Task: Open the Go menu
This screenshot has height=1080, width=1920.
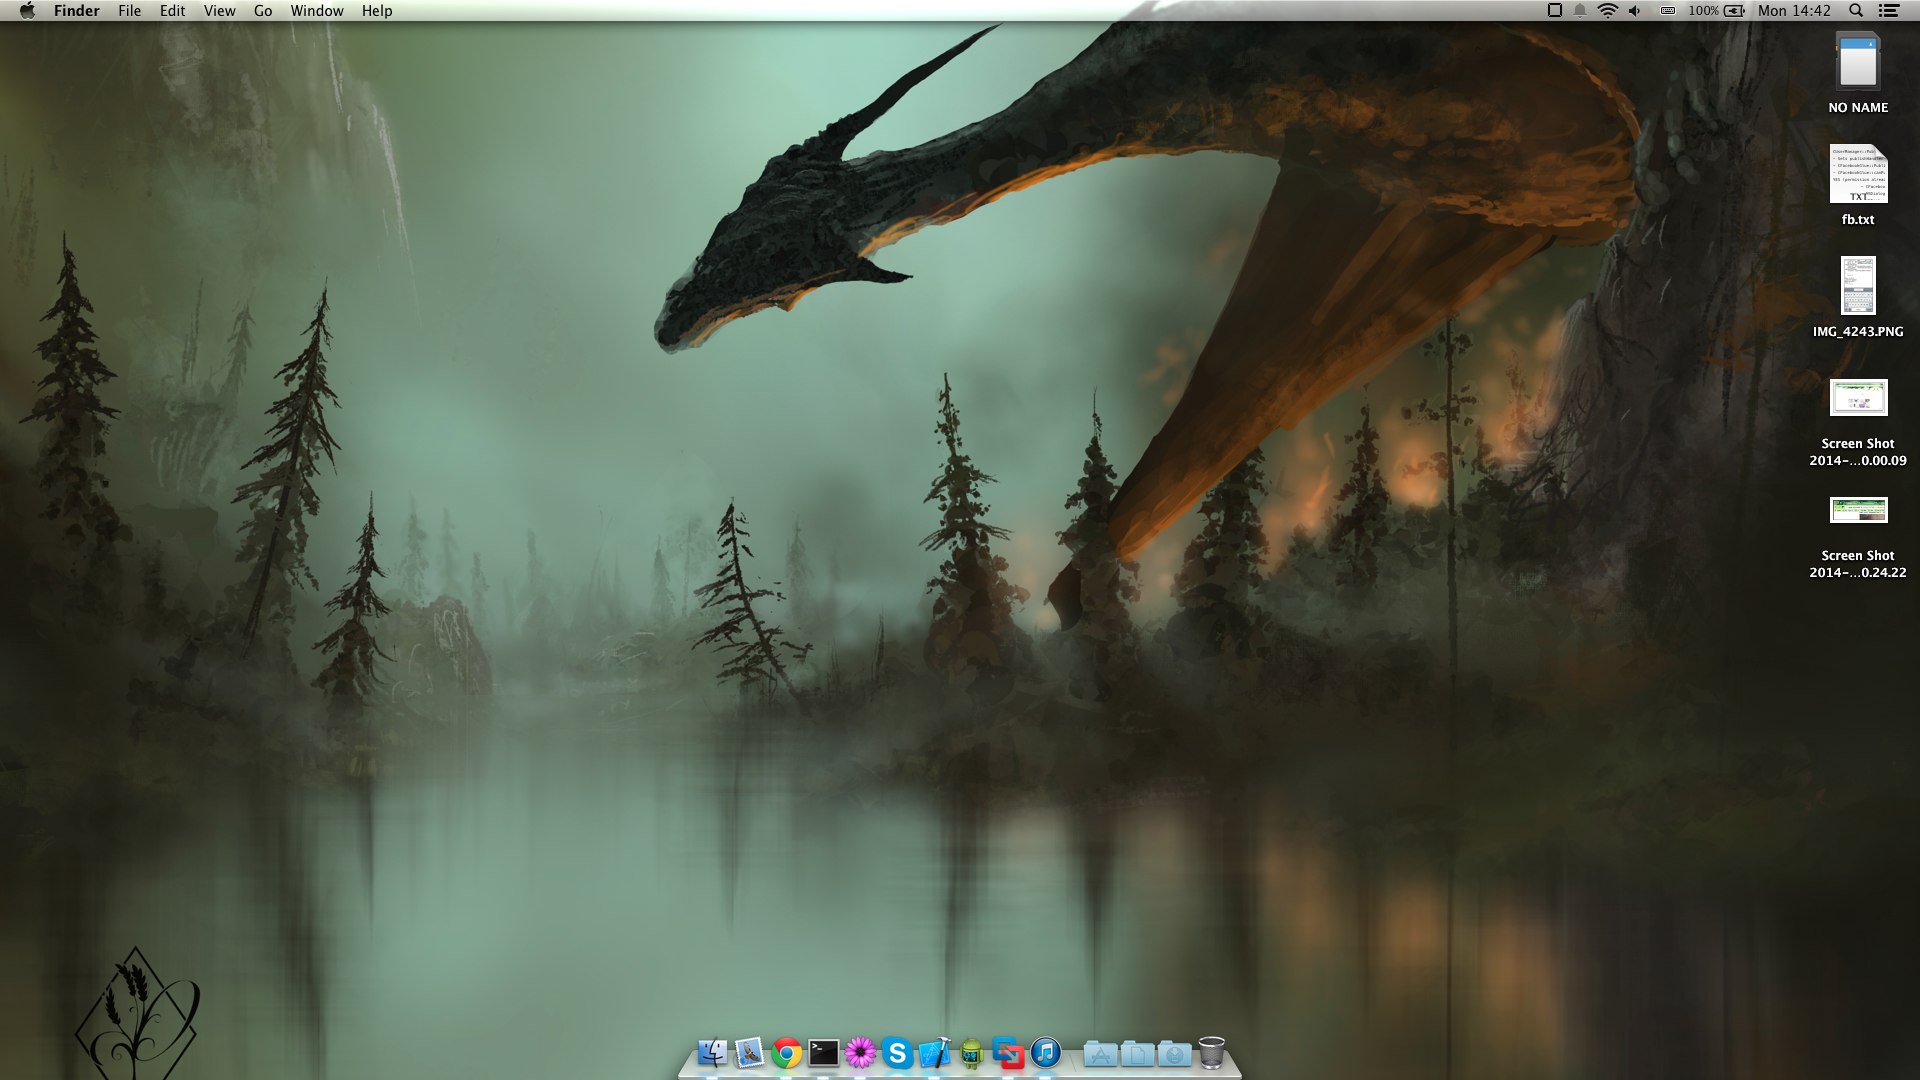Action: point(263,11)
